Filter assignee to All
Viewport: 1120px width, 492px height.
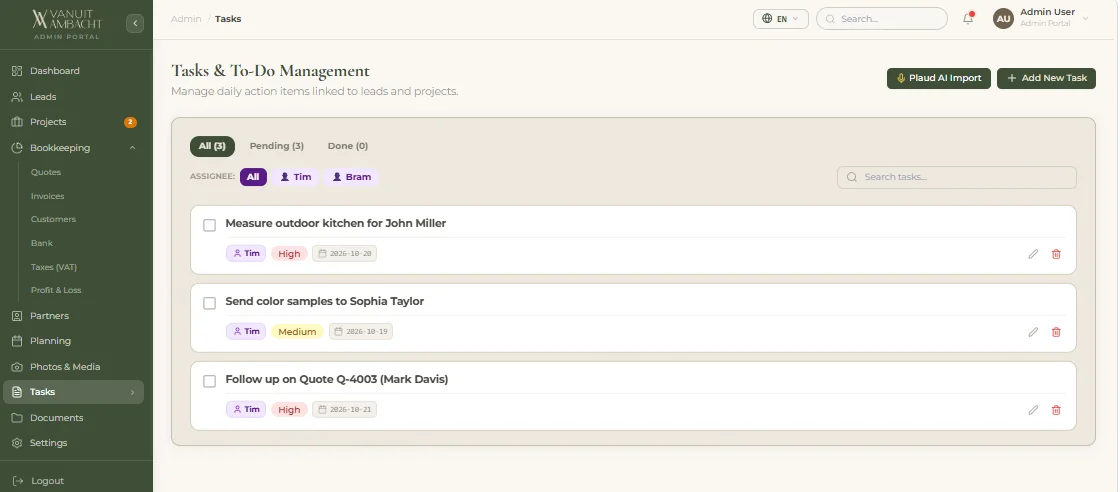253,176
